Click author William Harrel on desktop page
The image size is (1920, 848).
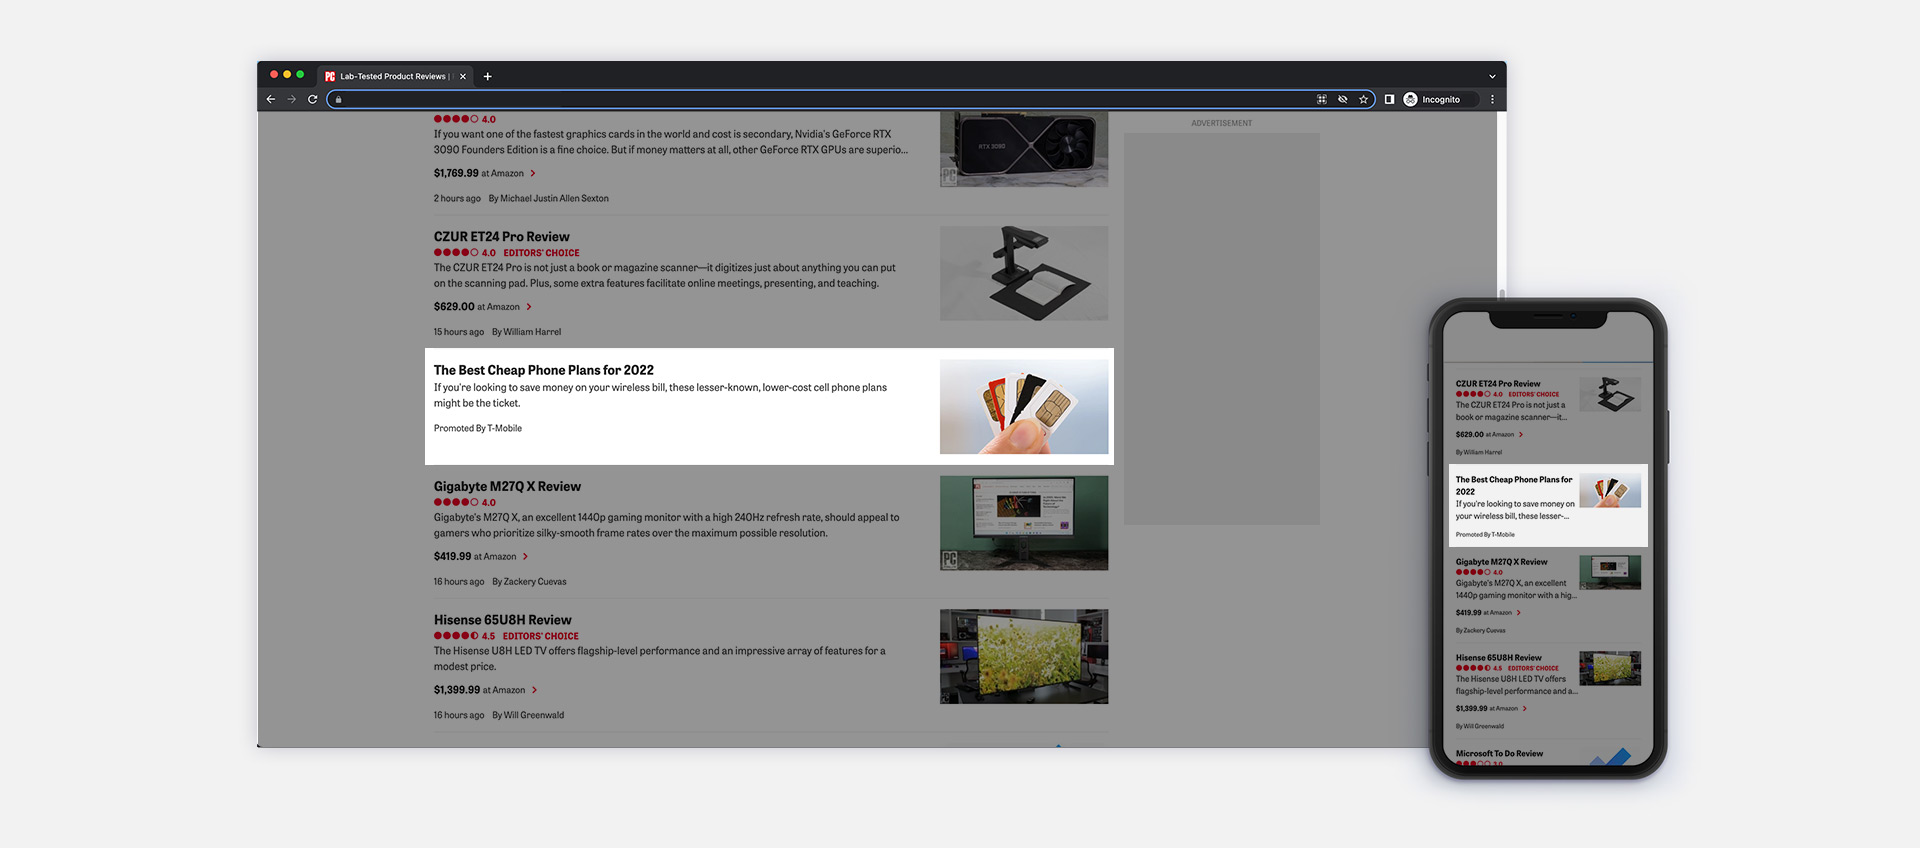pos(532,332)
